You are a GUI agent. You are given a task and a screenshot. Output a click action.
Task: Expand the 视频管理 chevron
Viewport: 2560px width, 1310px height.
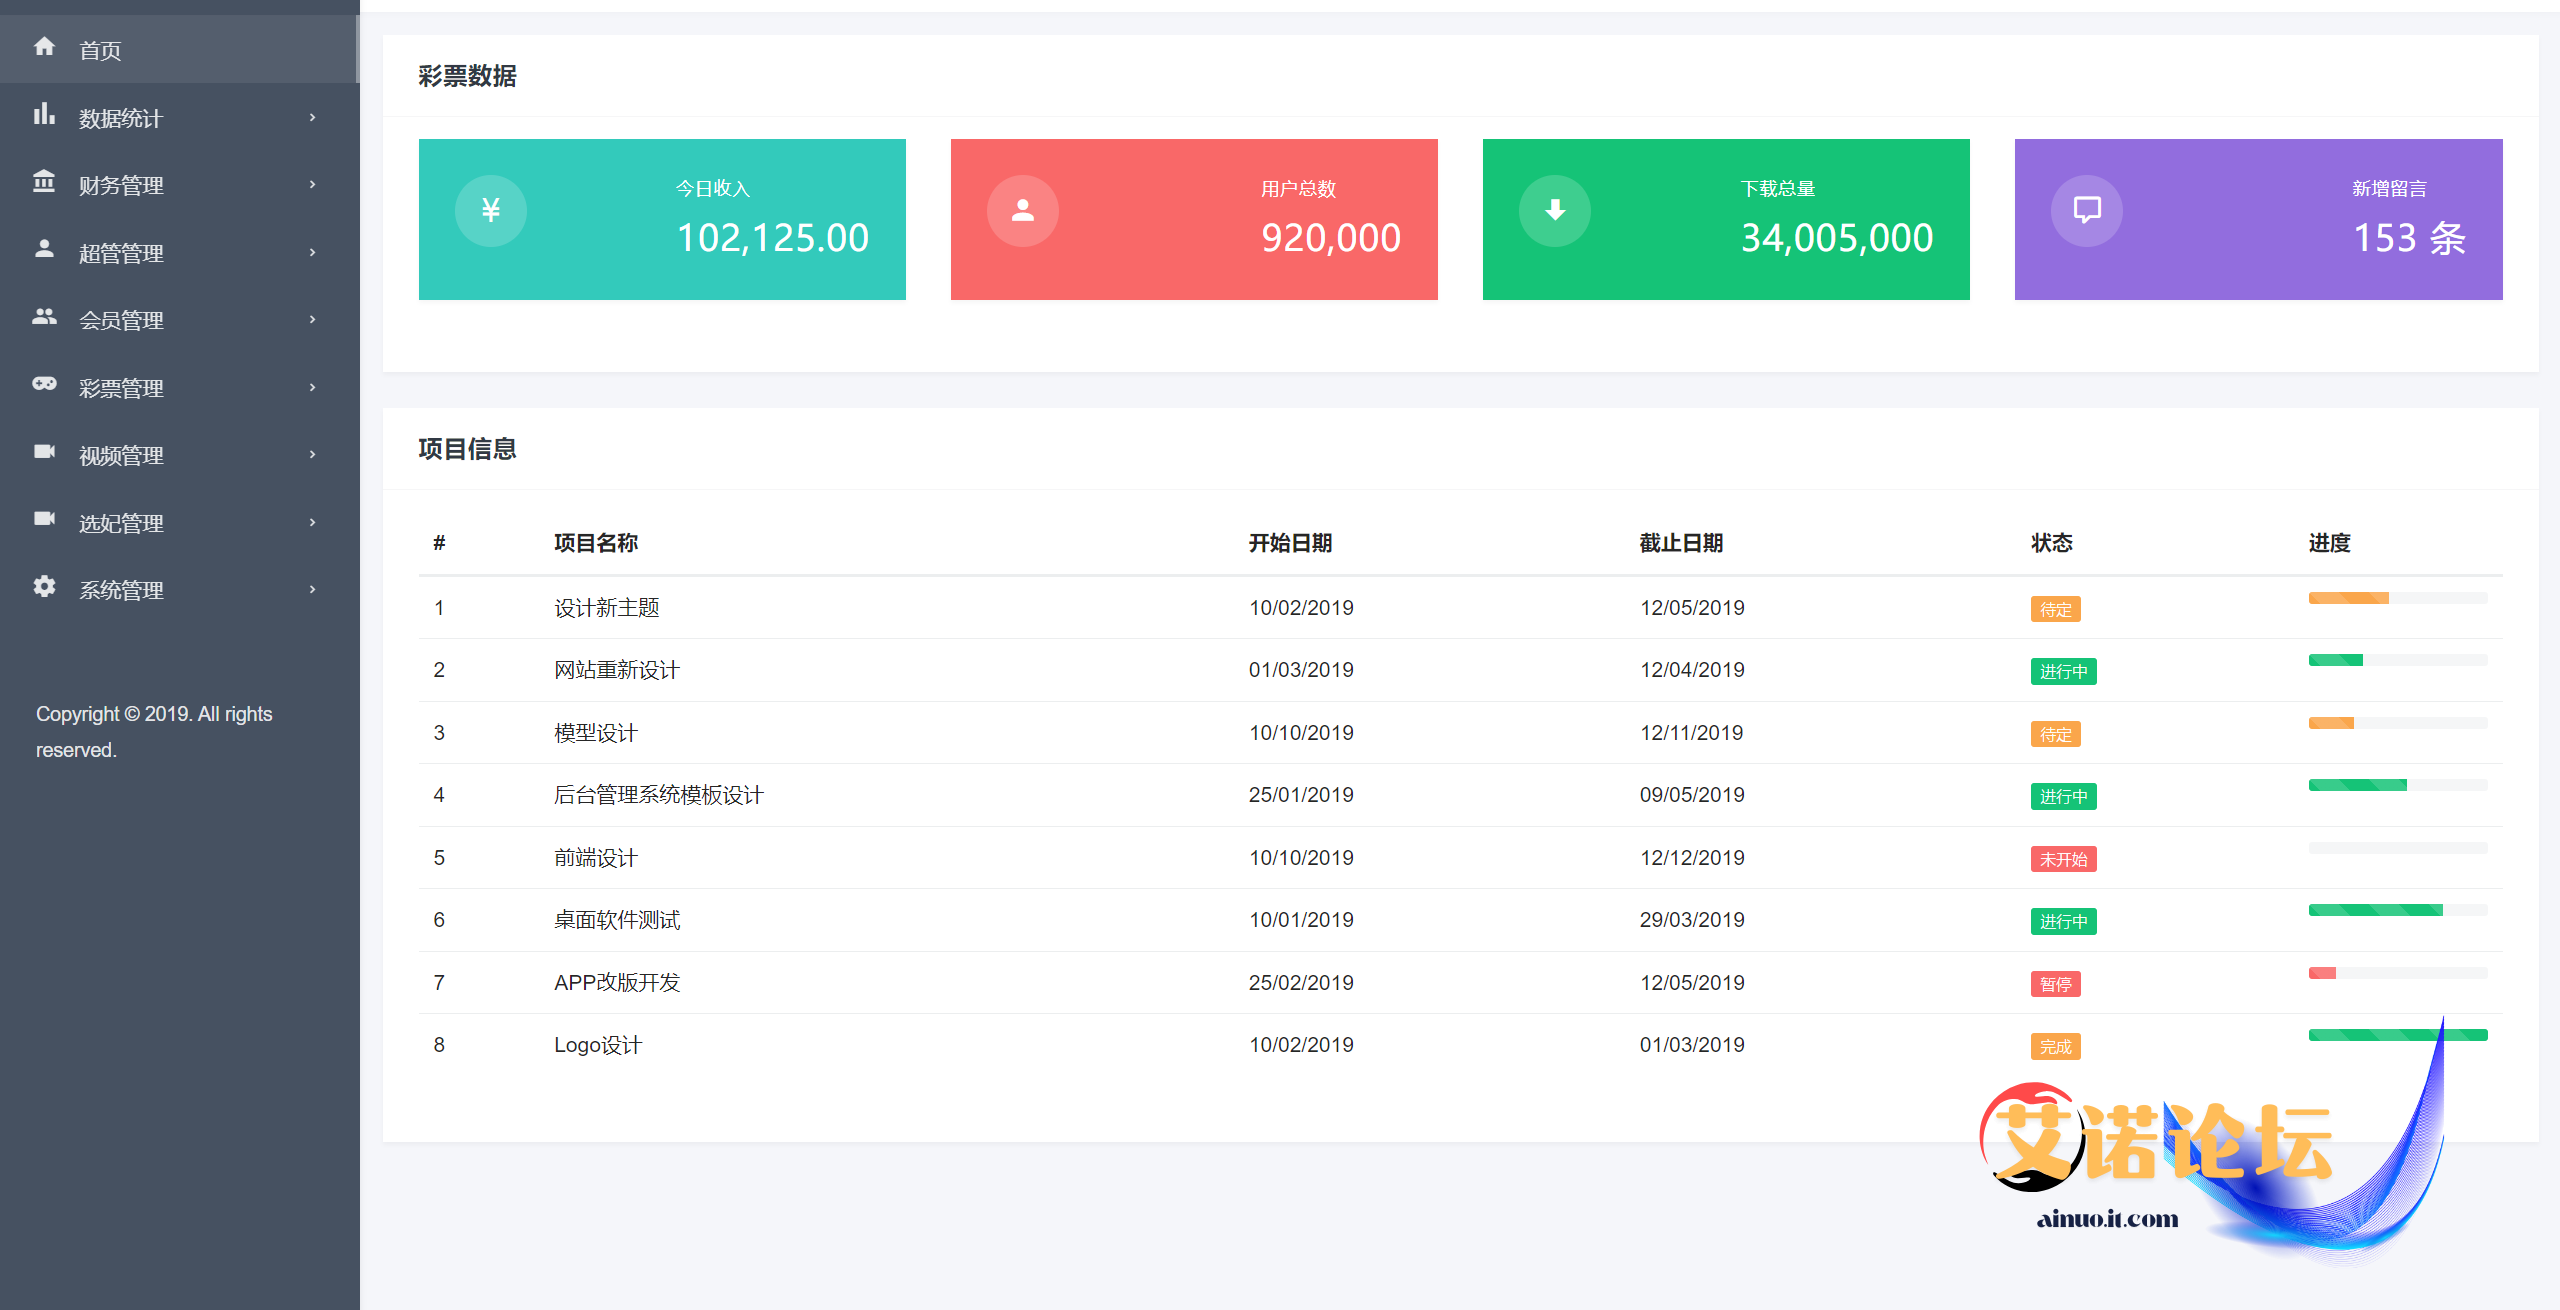pyautogui.click(x=313, y=455)
